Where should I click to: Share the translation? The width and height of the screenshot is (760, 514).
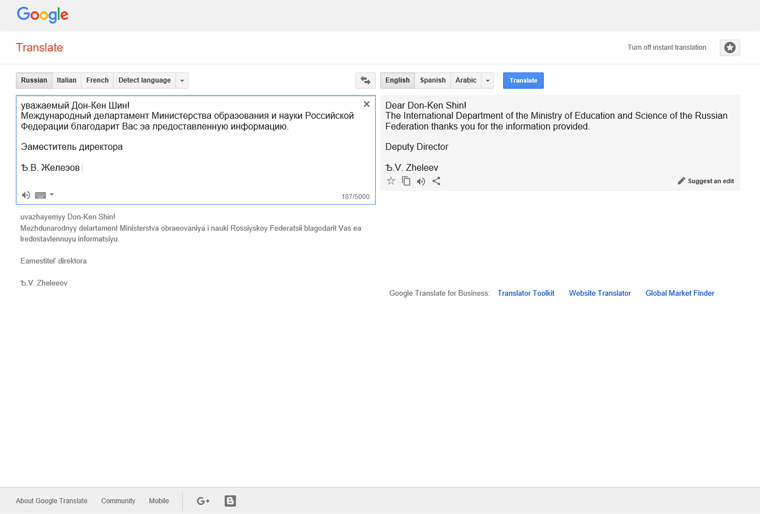point(436,181)
